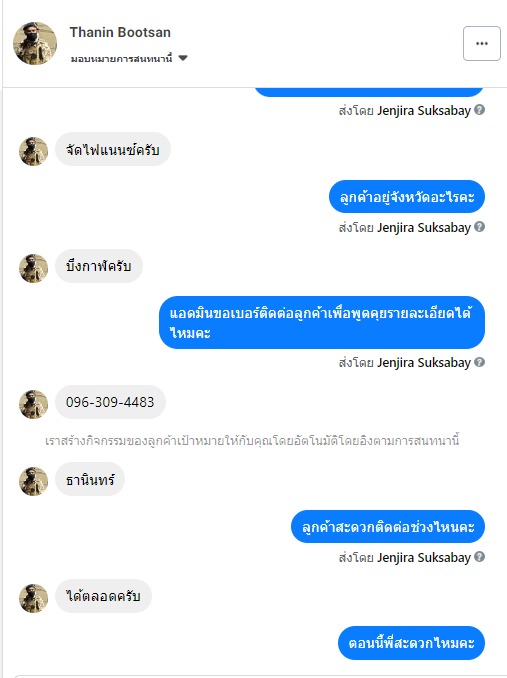Expand the มอบหมายการสนทนานี้ assignment dropdown

pos(183,58)
